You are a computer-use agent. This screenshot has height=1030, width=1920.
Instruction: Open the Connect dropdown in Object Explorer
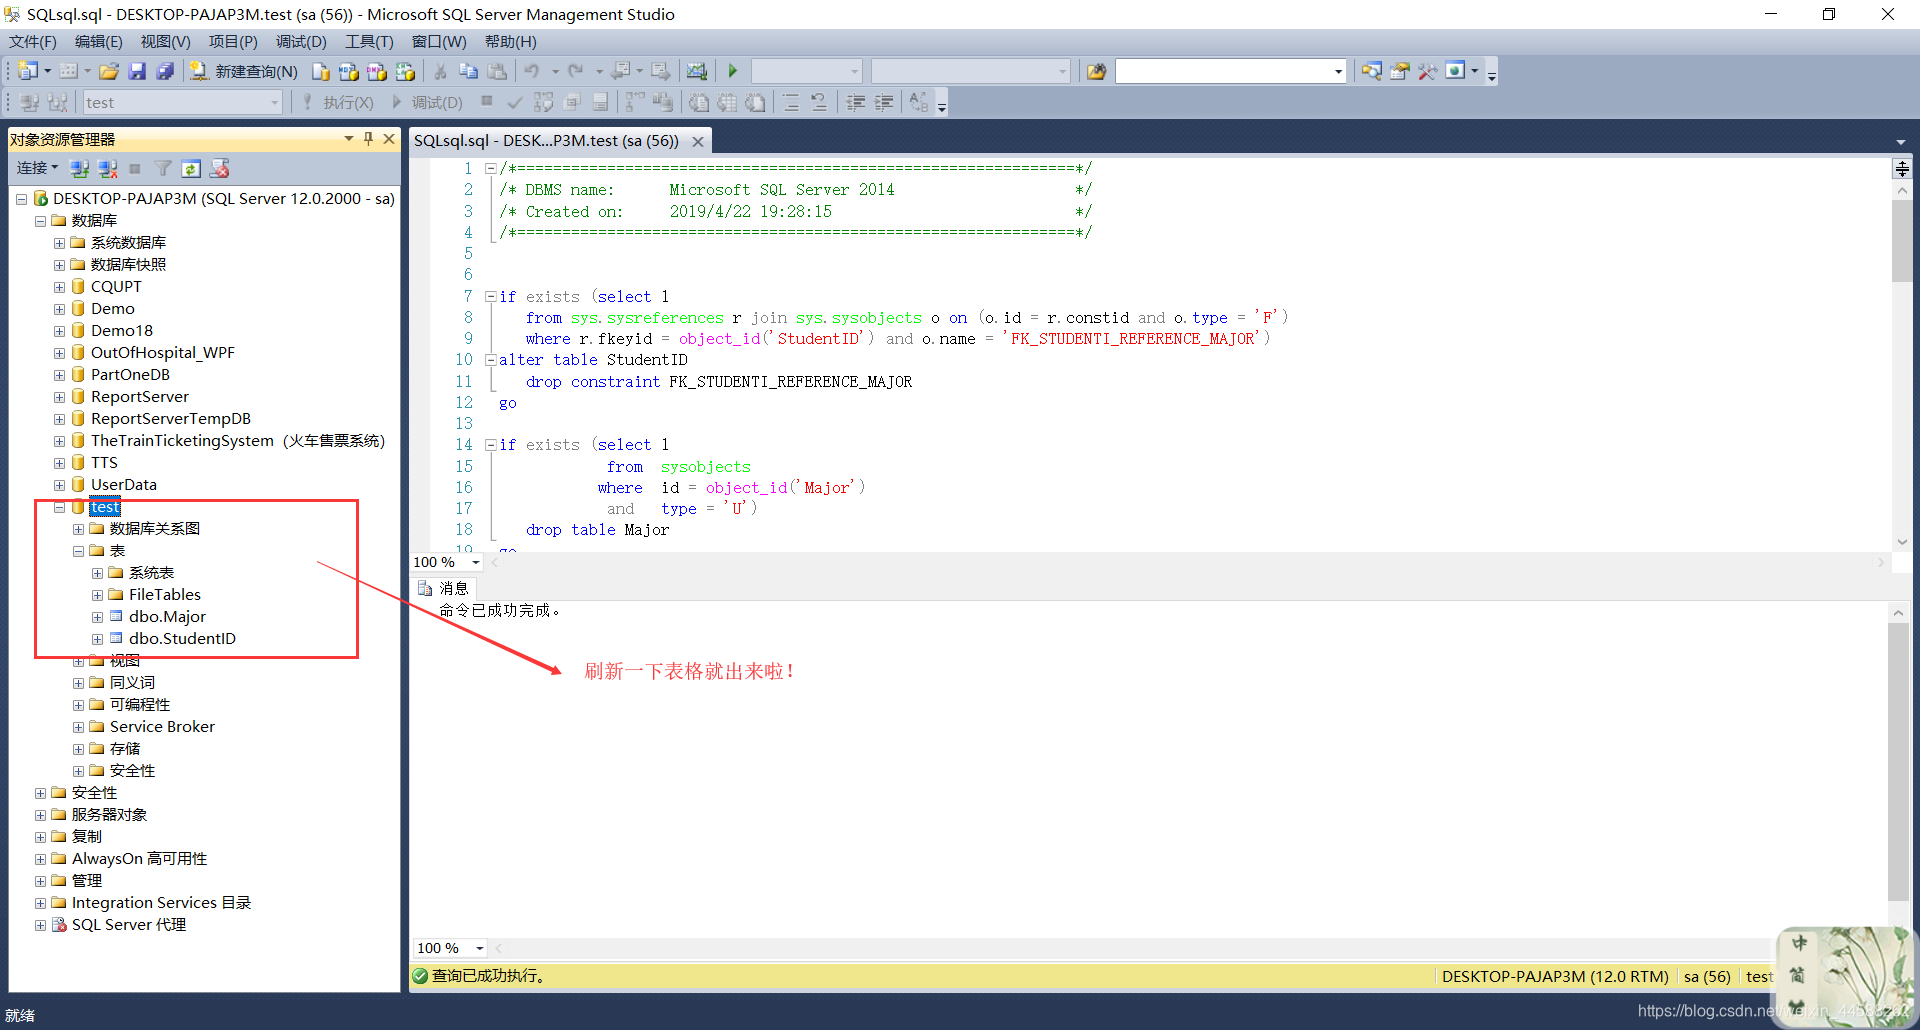37,168
